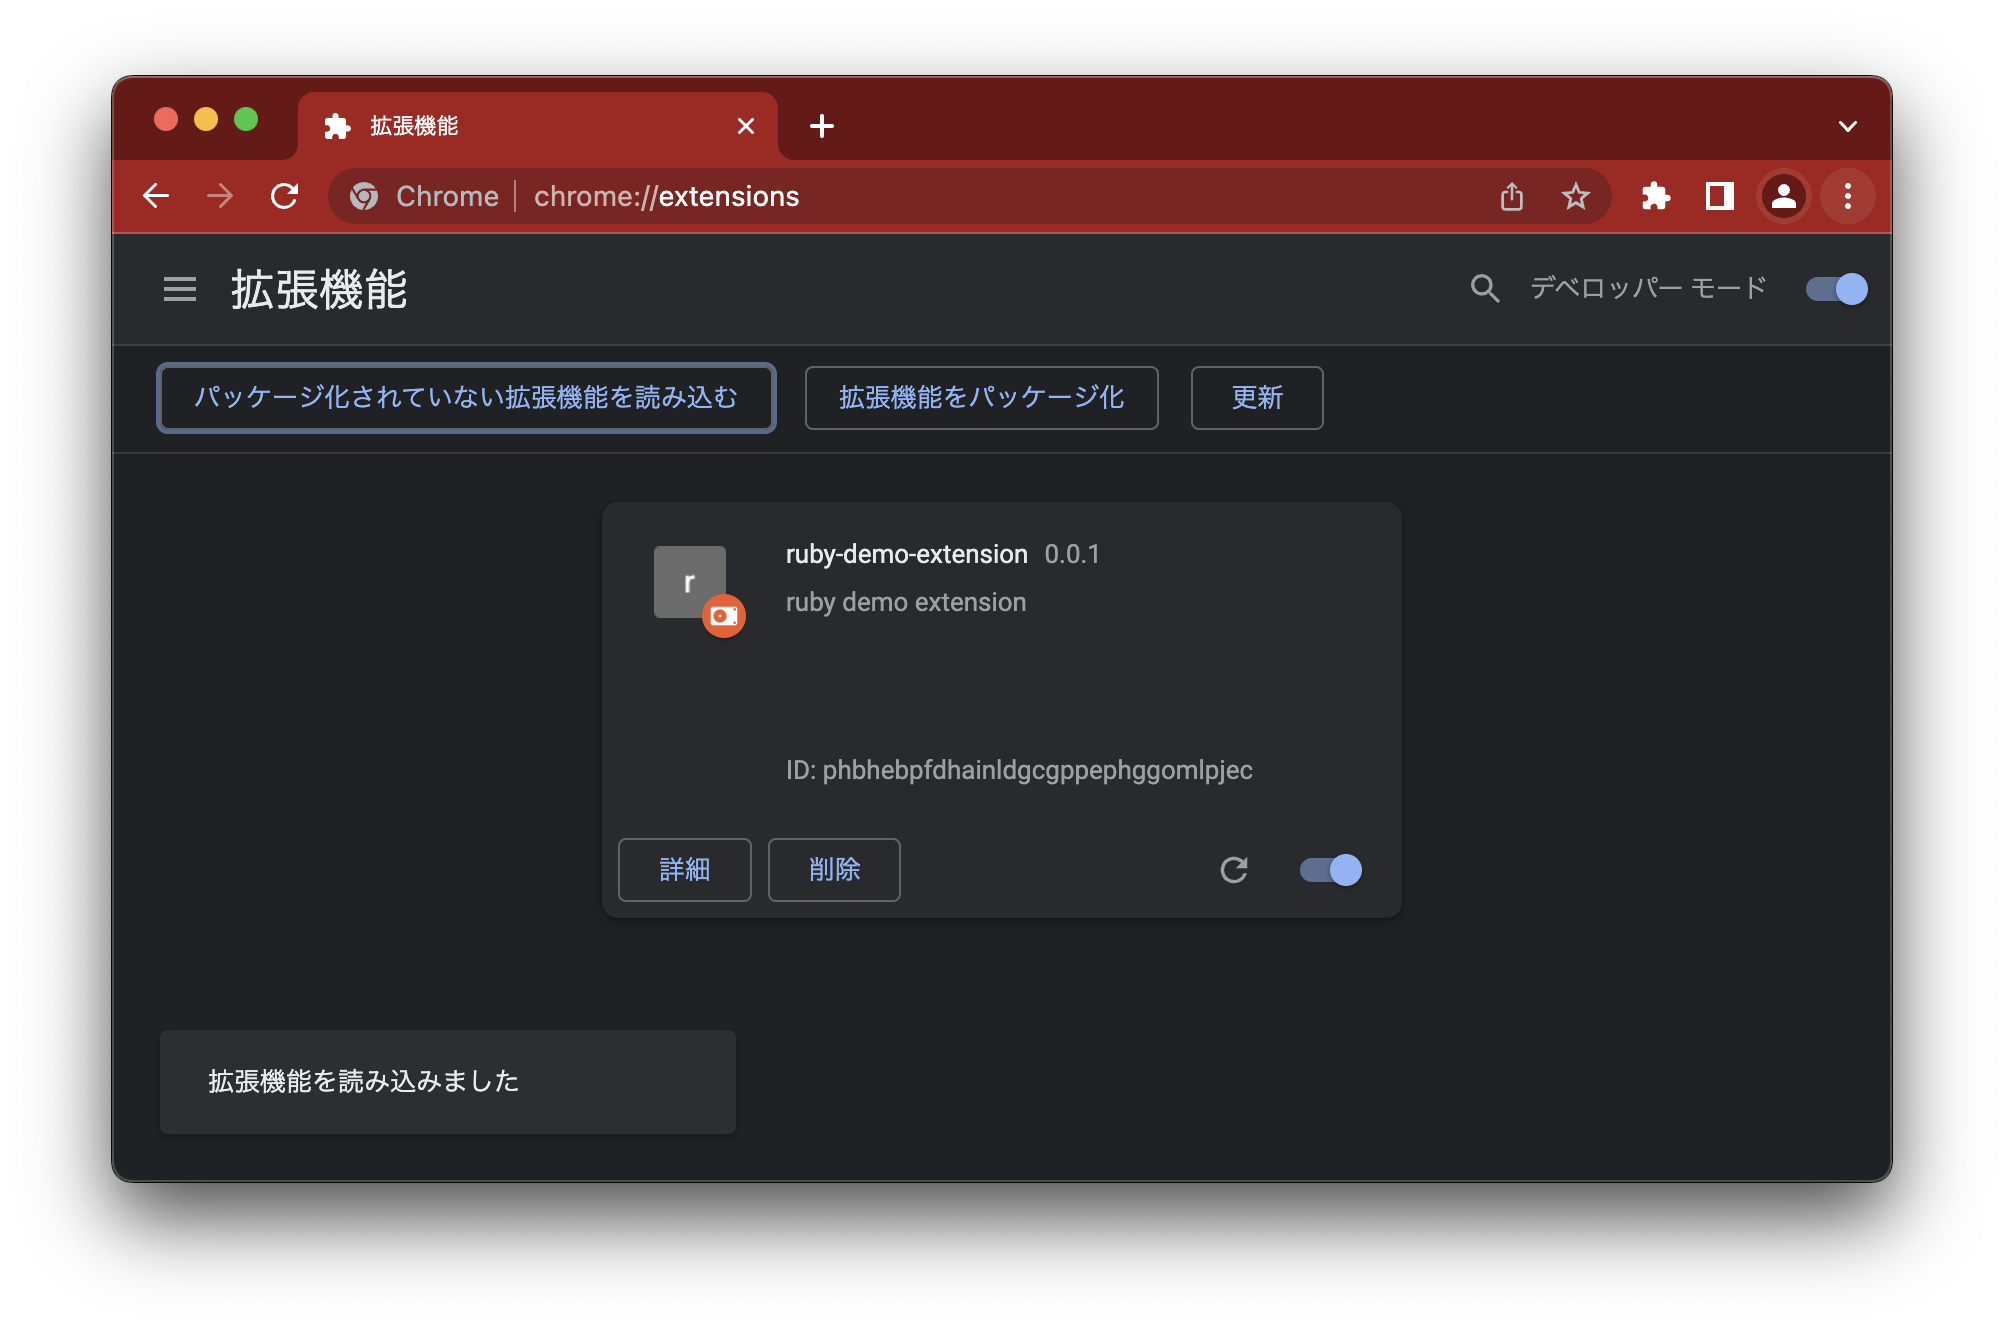Close the 拡張機能 tab
Screen dimensions: 2004x1330
(746, 126)
